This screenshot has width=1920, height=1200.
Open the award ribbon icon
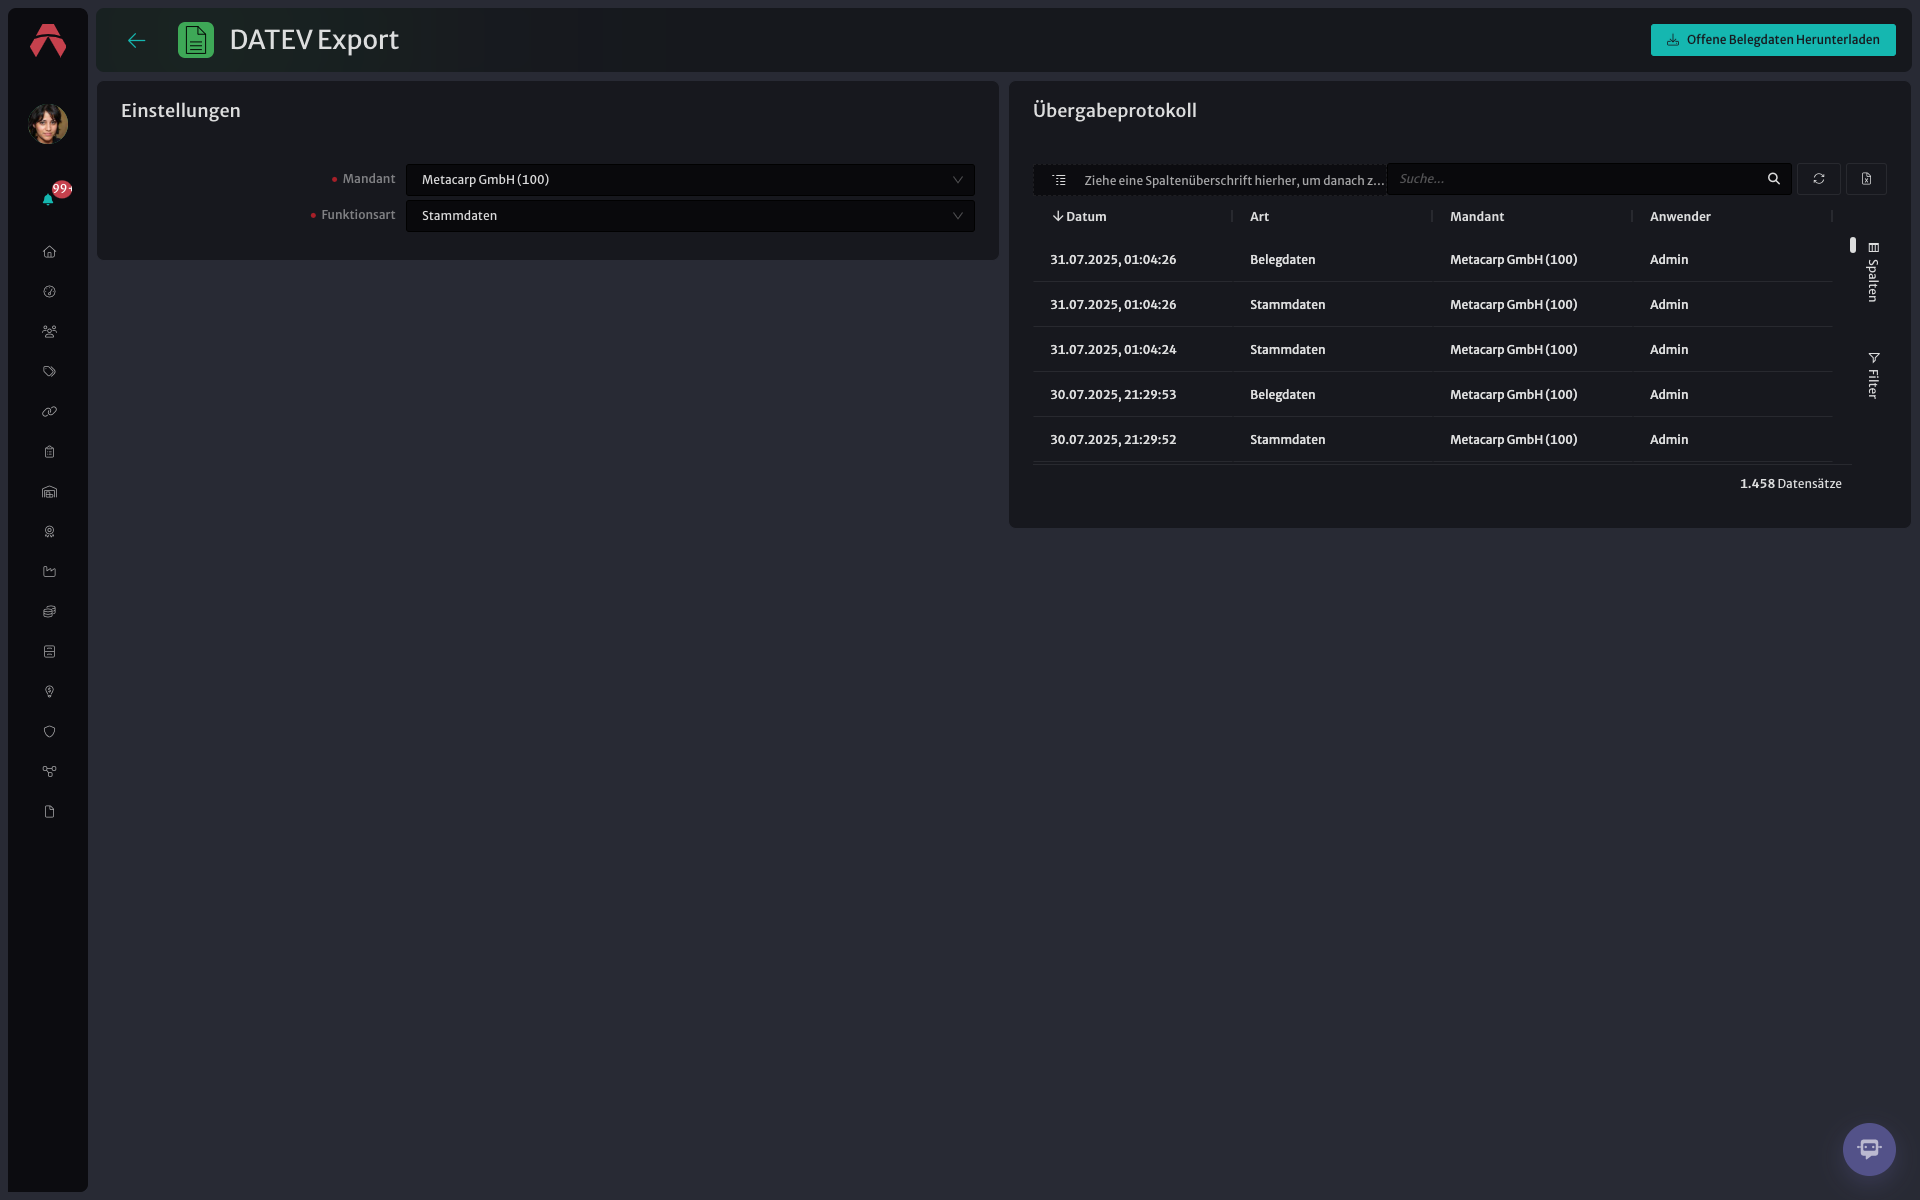(49, 532)
